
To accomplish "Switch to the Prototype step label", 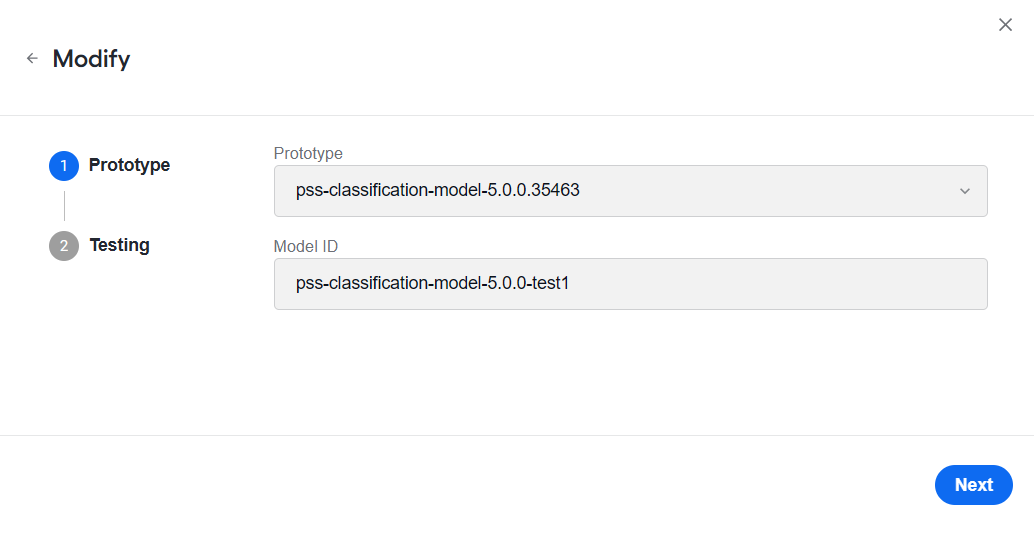I will (x=129, y=165).
